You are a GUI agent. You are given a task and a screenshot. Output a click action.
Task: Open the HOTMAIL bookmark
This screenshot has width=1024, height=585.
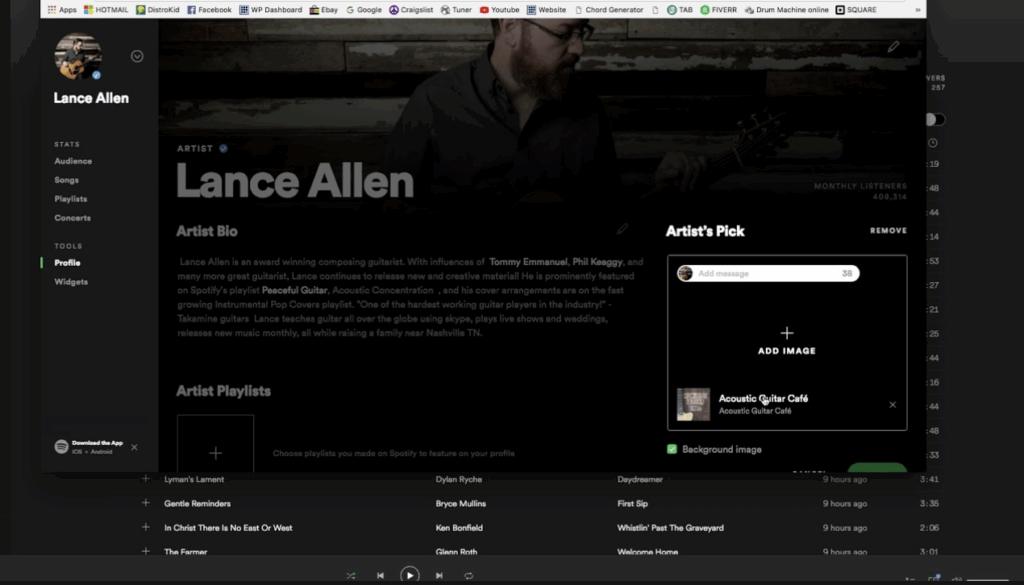106,10
